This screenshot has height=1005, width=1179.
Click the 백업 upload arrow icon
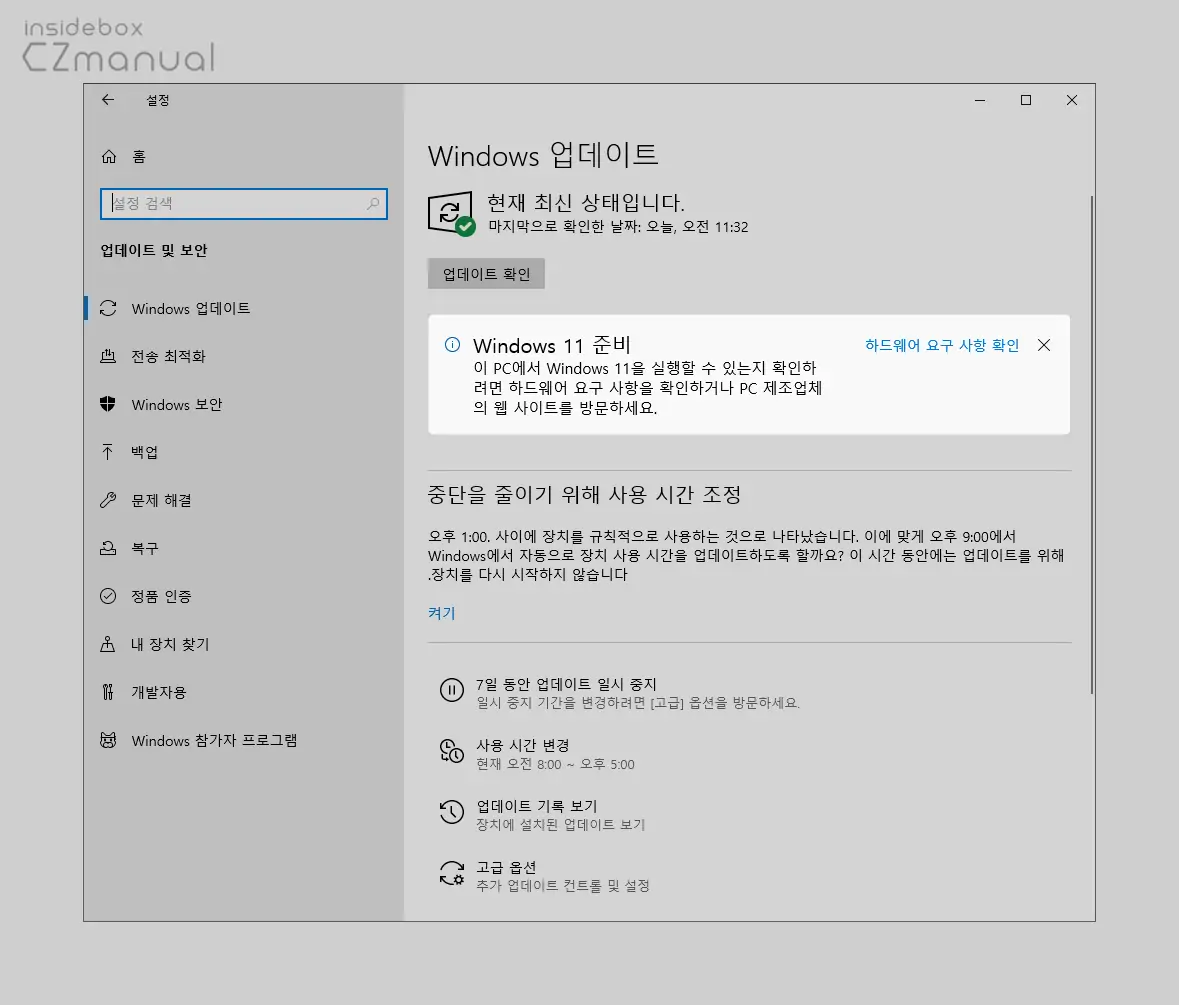(108, 452)
